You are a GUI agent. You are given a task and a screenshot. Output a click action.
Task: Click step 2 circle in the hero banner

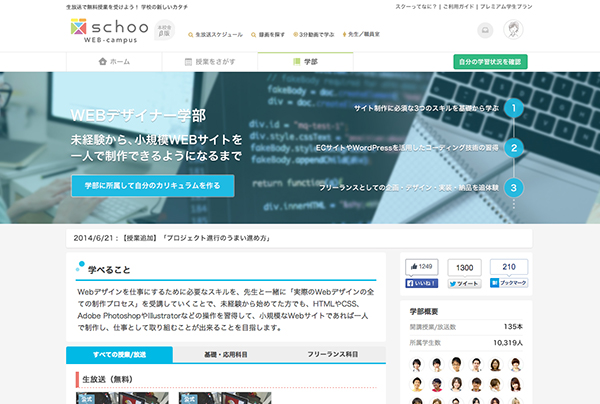click(x=513, y=148)
